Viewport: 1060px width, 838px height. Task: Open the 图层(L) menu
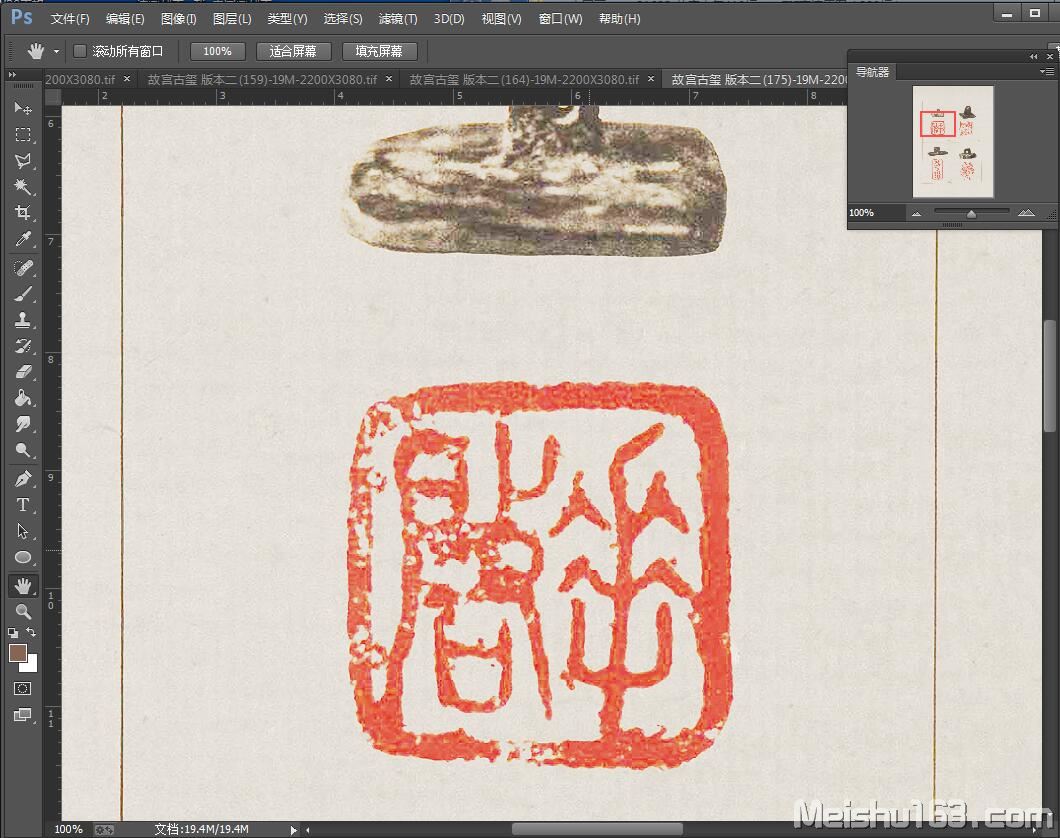pyautogui.click(x=232, y=19)
